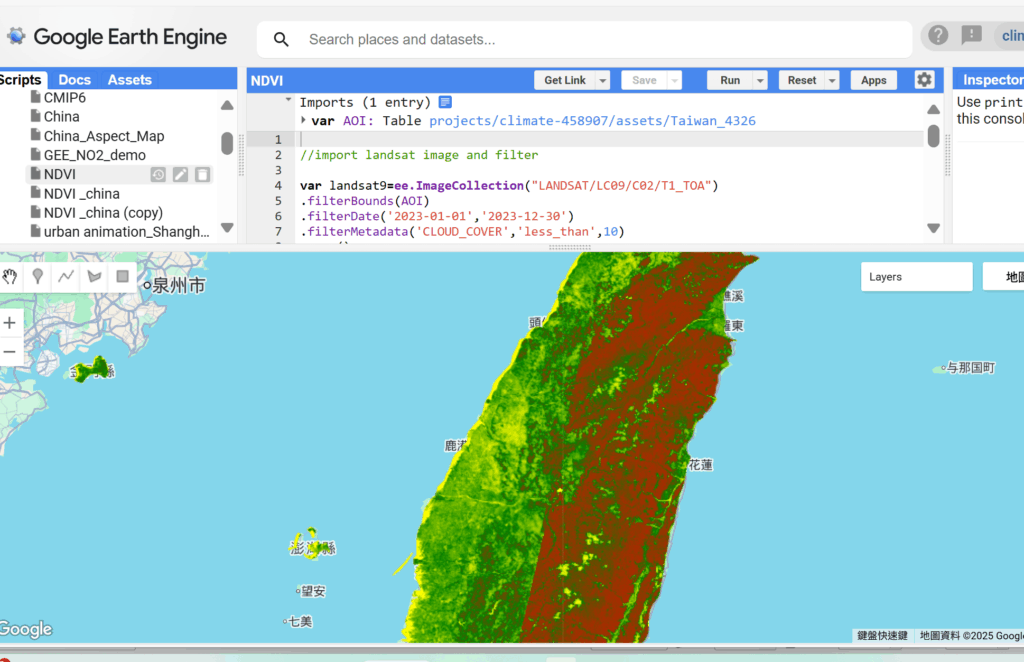Click the rename pencil icon for NDVI
The image size is (1024, 662).
(180, 175)
